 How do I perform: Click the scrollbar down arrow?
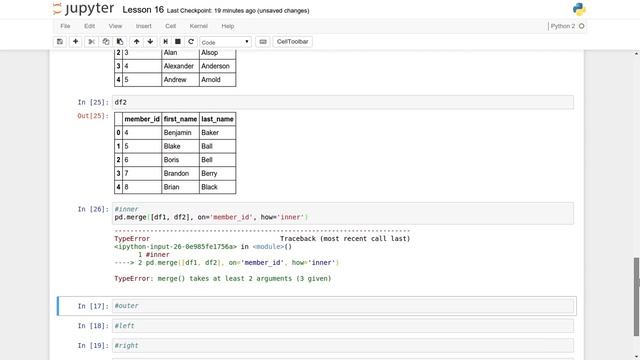click(x=636, y=356)
